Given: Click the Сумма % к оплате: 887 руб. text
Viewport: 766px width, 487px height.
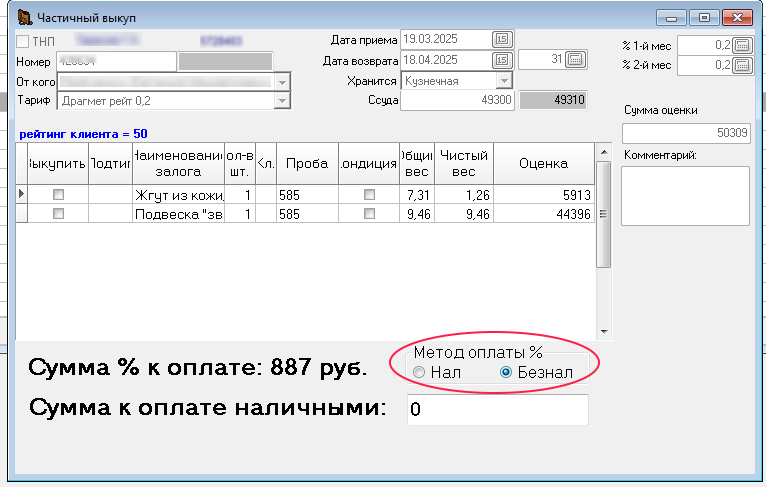Looking at the screenshot, I should 197,367.
